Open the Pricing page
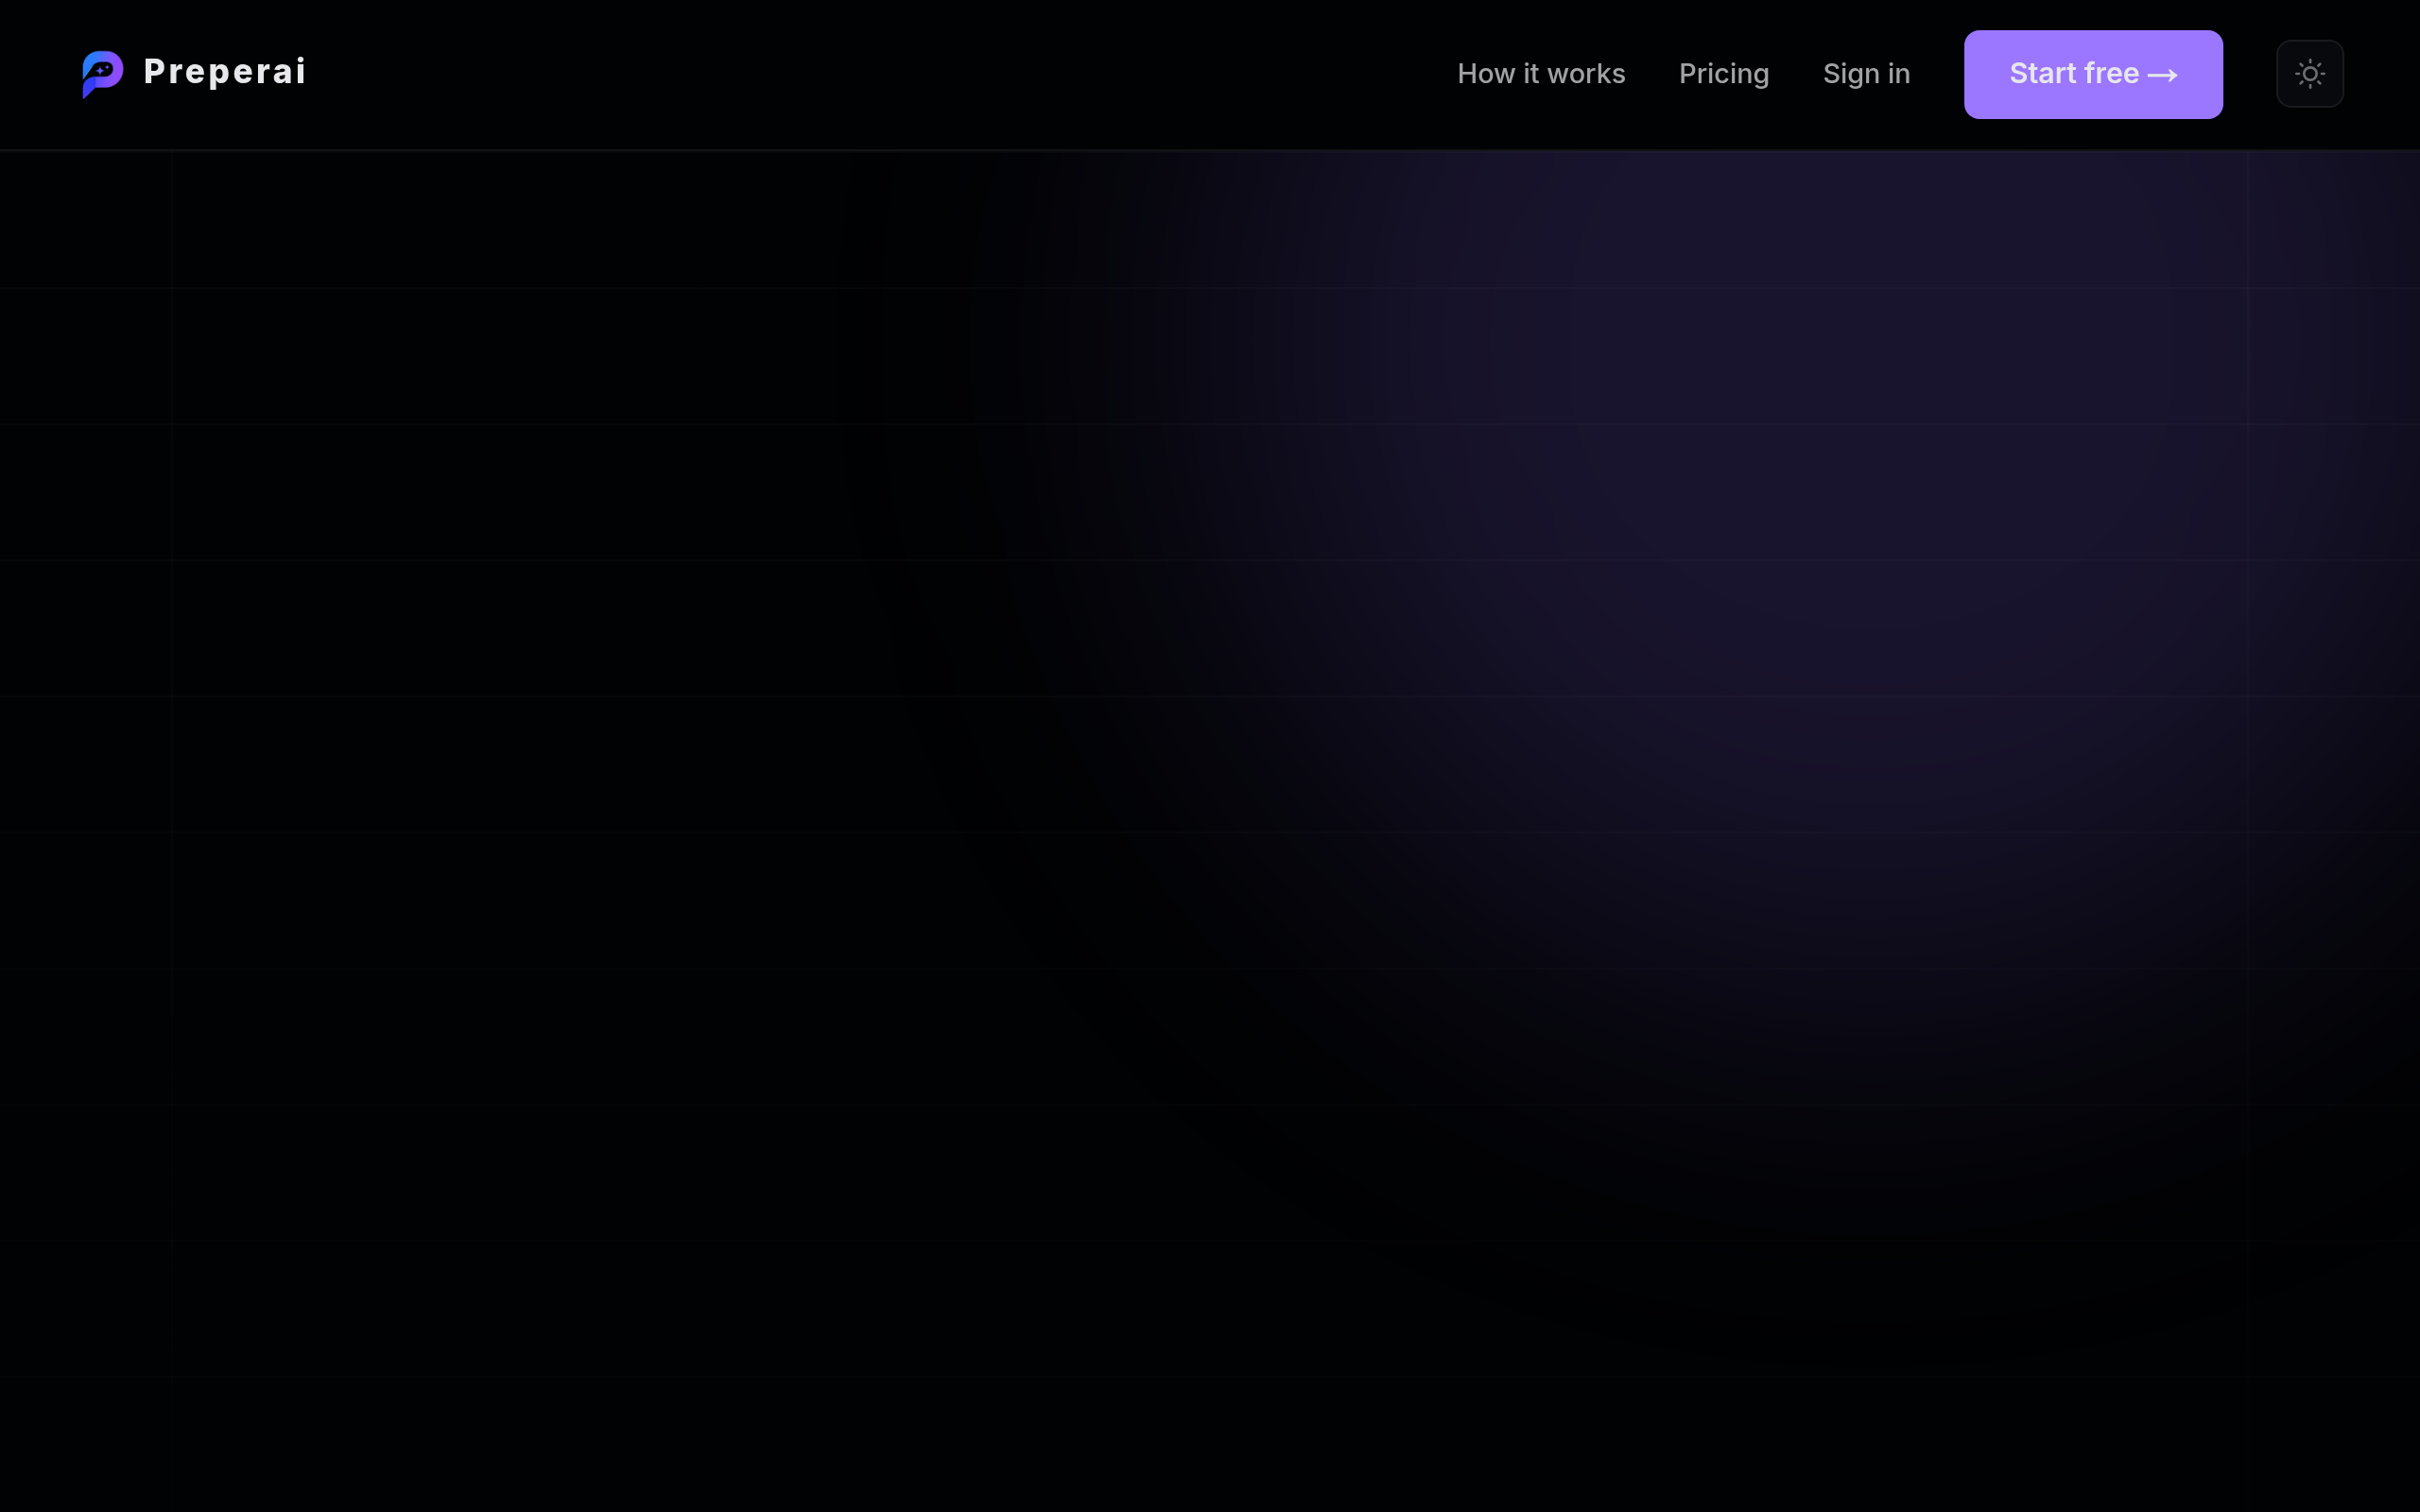The height and width of the screenshot is (1512, 2420). click(1724, 74)
